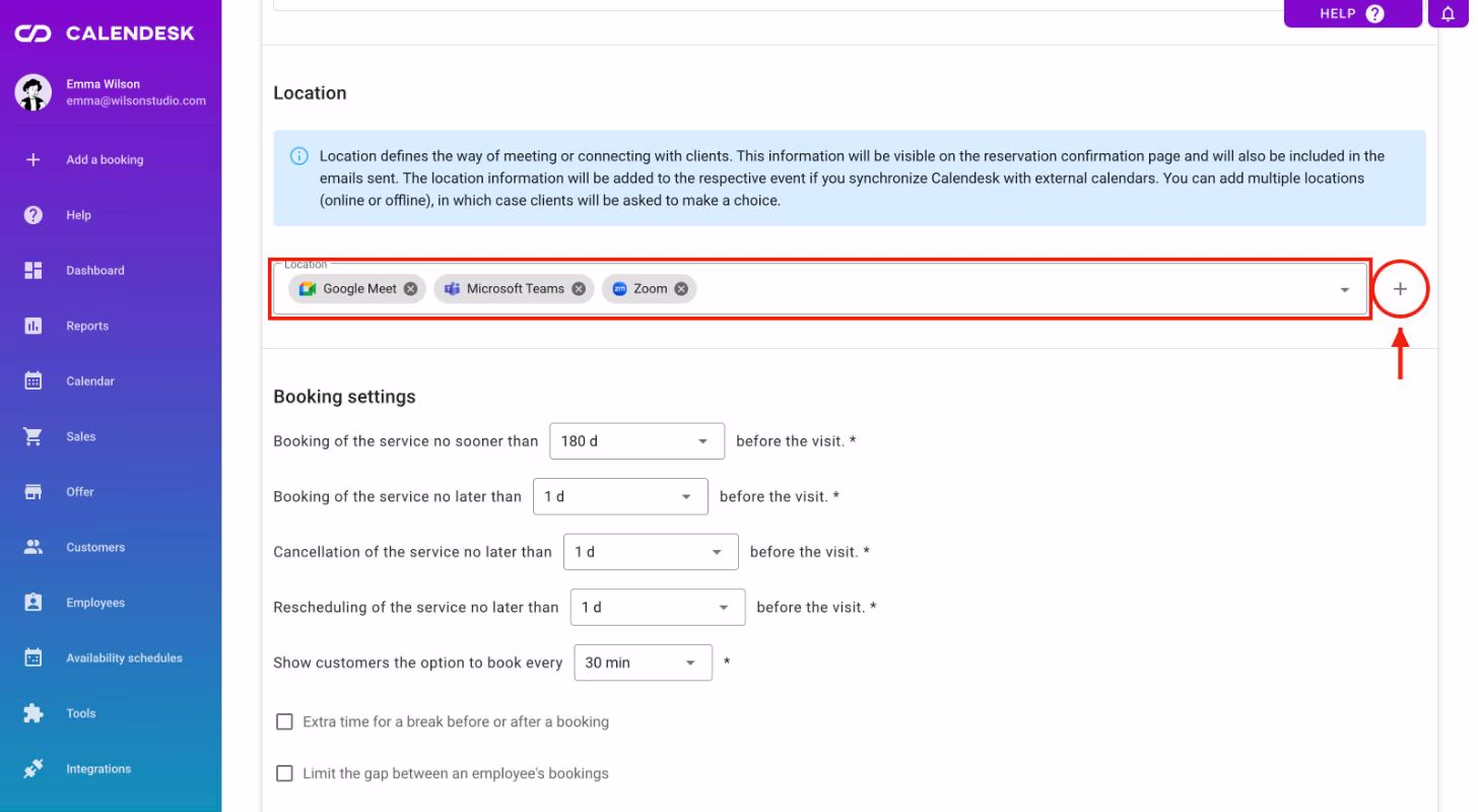Open the 30 min booking interval dropdown

click(643, 662)
